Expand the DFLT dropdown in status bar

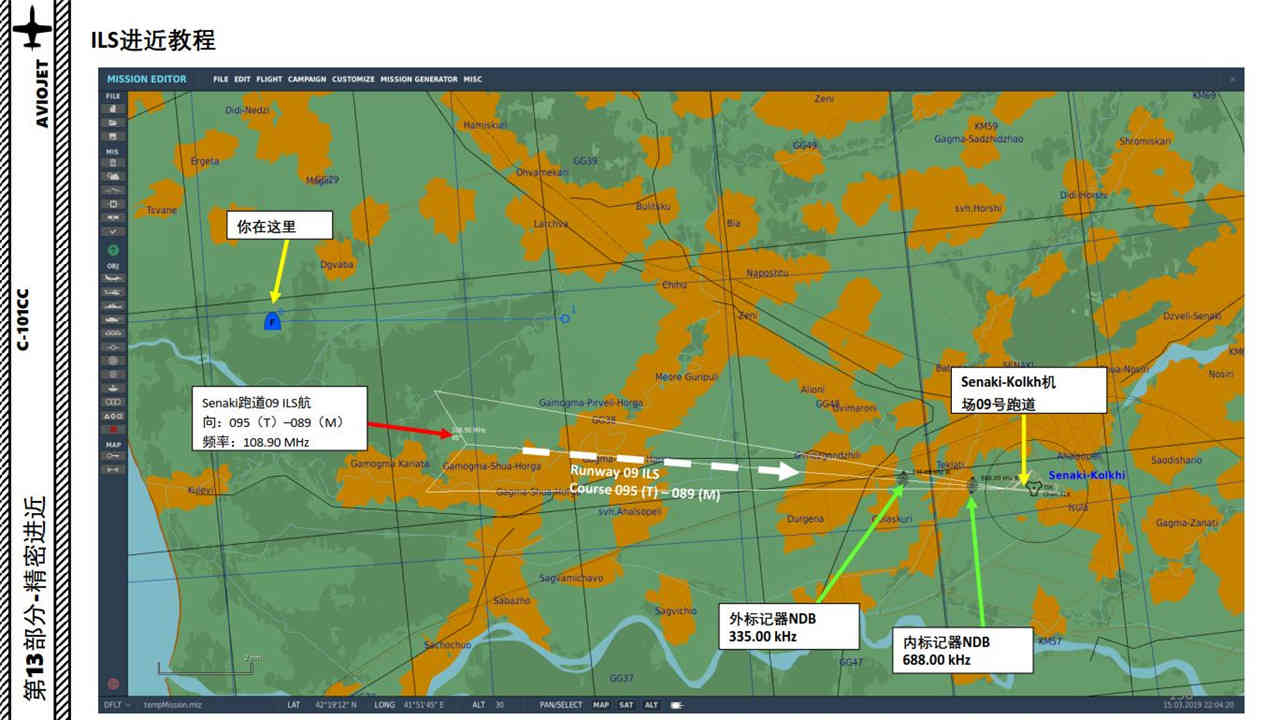coord(116,705)
